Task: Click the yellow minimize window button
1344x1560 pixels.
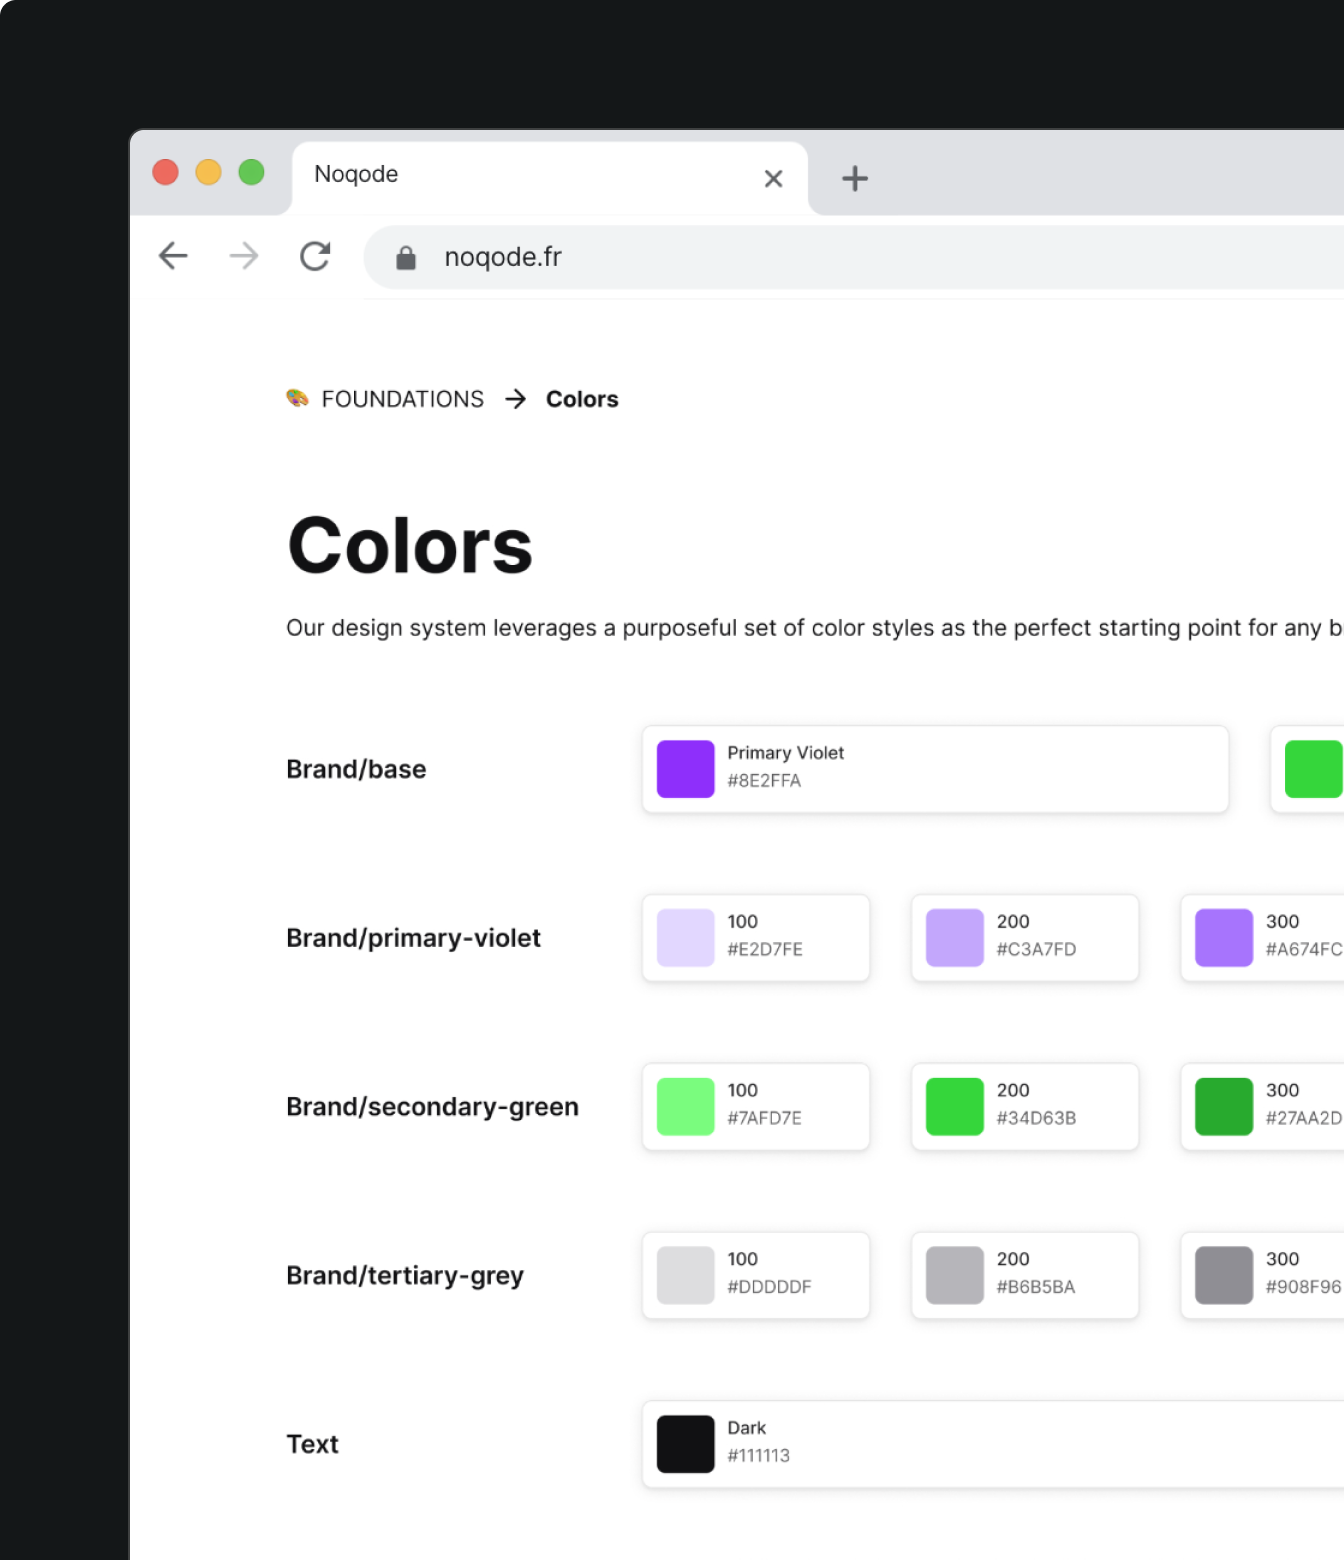Action: coord(208,172)
